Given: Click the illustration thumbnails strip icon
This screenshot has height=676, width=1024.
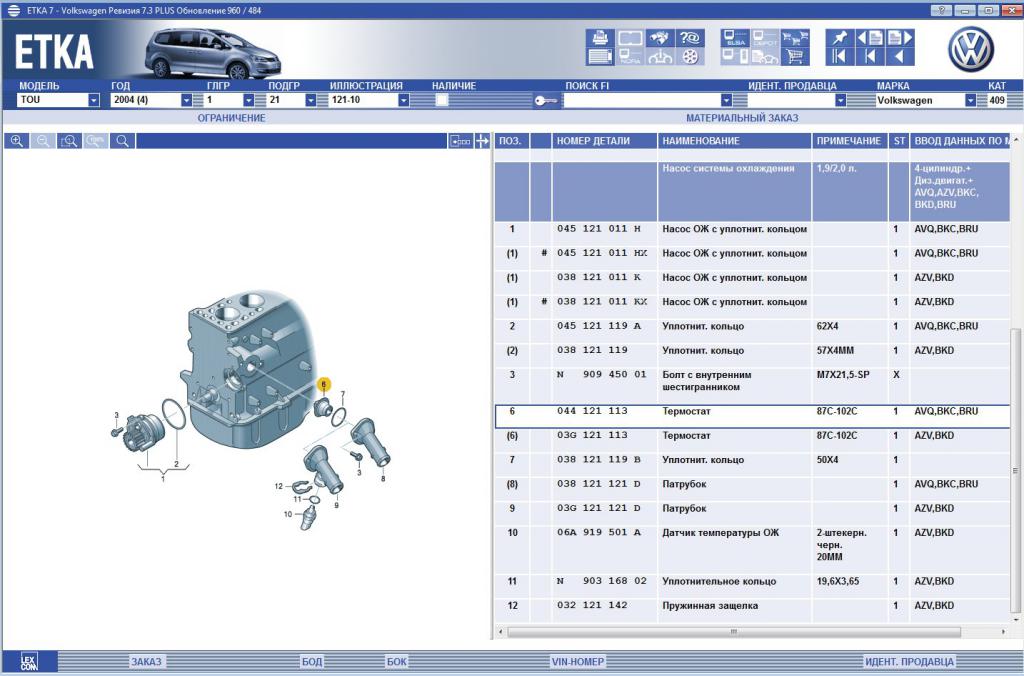Looking at the screenshot, I should tap(460, 141).
